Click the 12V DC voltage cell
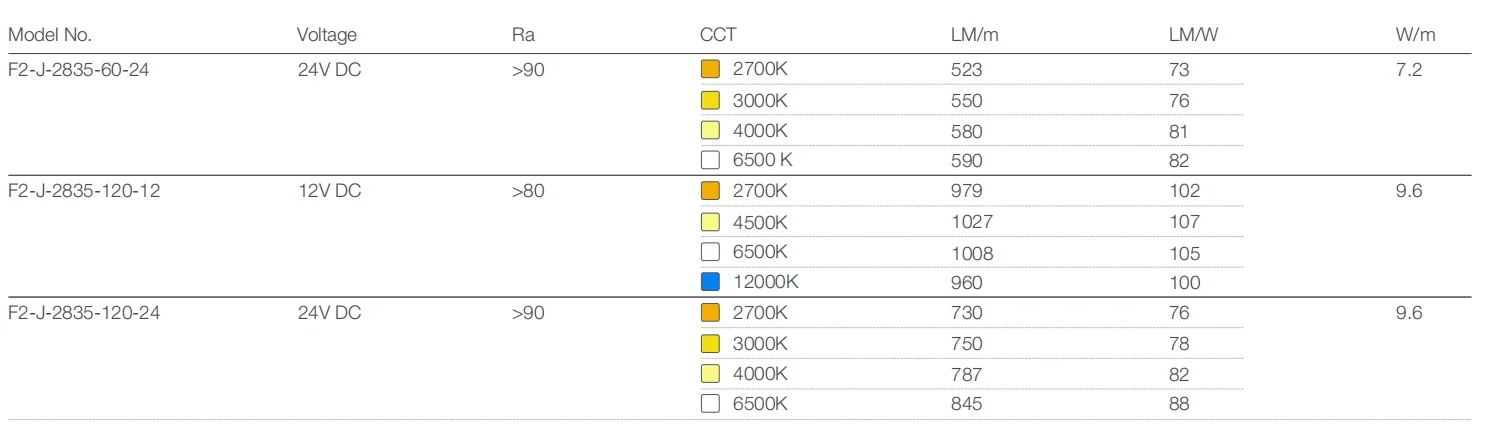This screenshot has width=1502, height=439. coord(329,191)
